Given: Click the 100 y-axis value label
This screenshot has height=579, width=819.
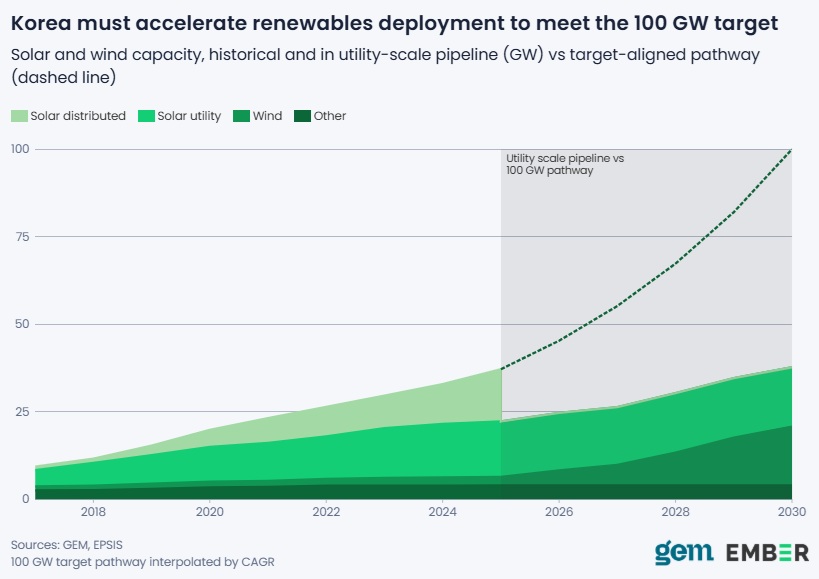Looking at the screenshot, I should [20, 149].
